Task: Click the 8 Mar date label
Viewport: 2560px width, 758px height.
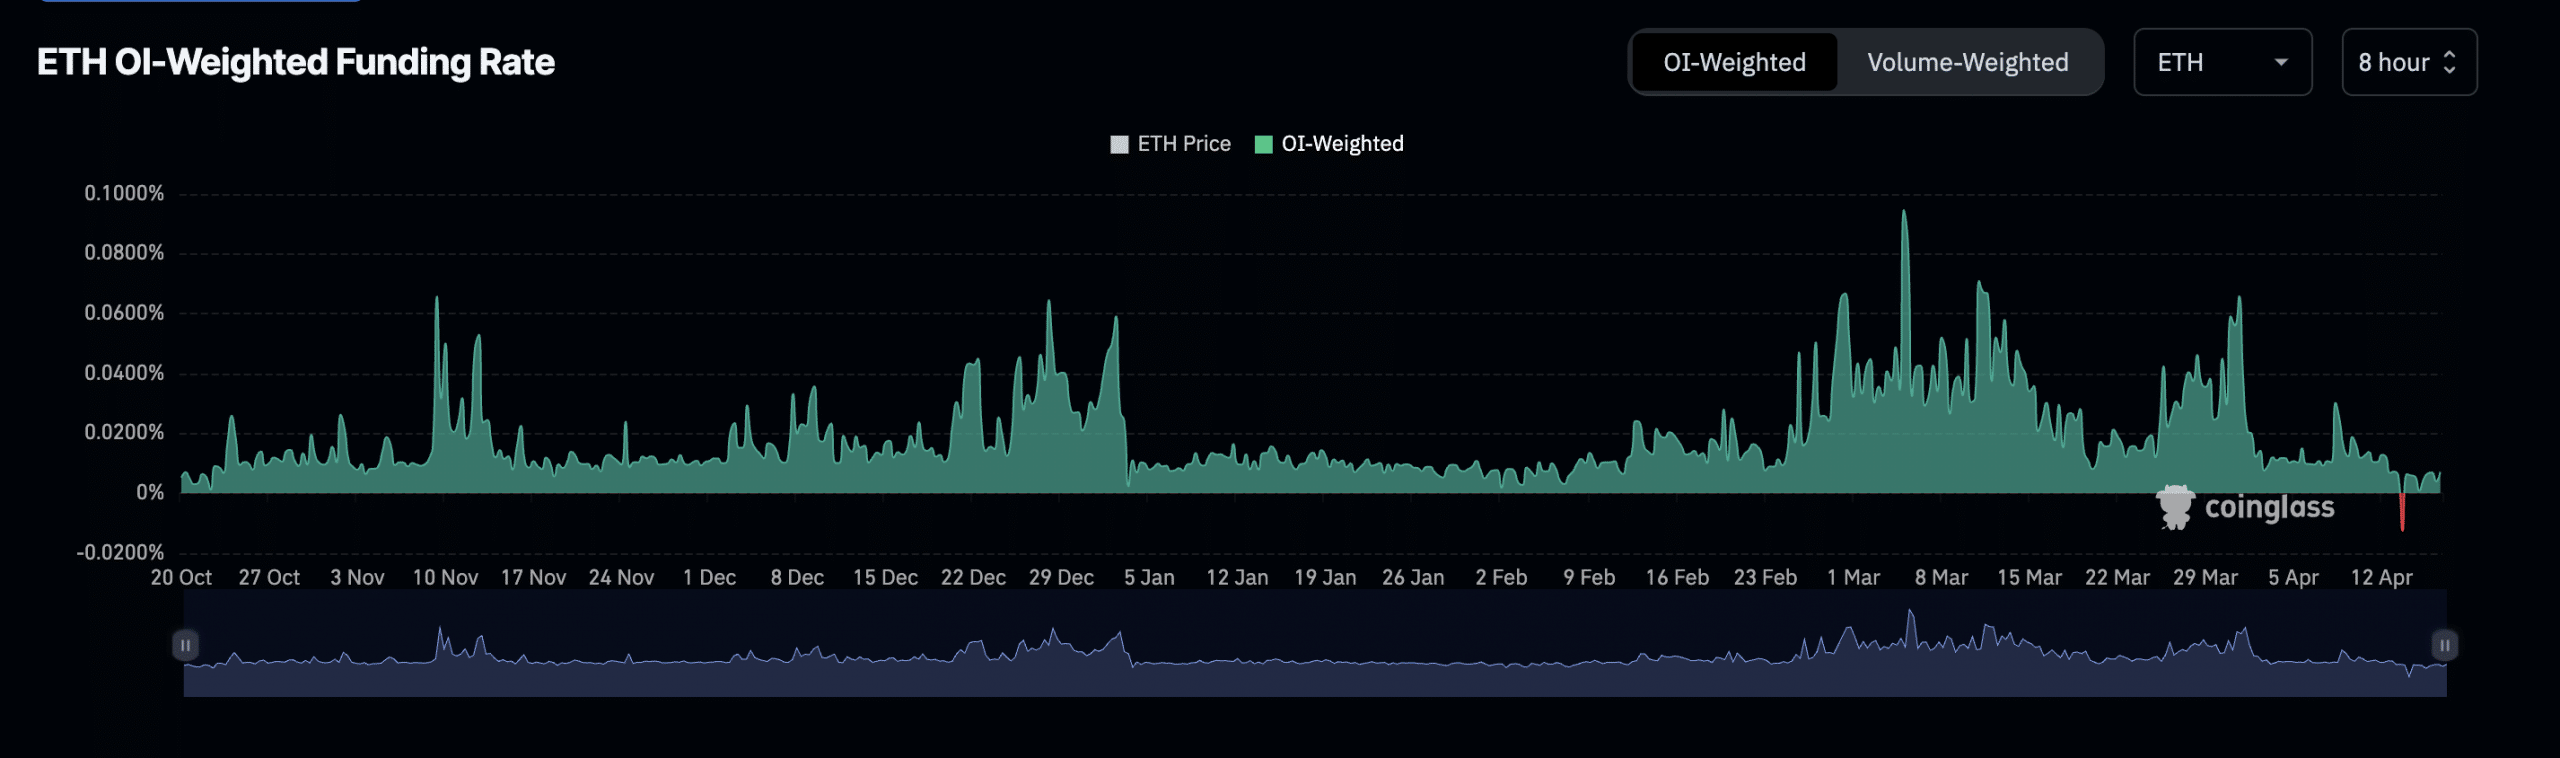Action: 1941,578
